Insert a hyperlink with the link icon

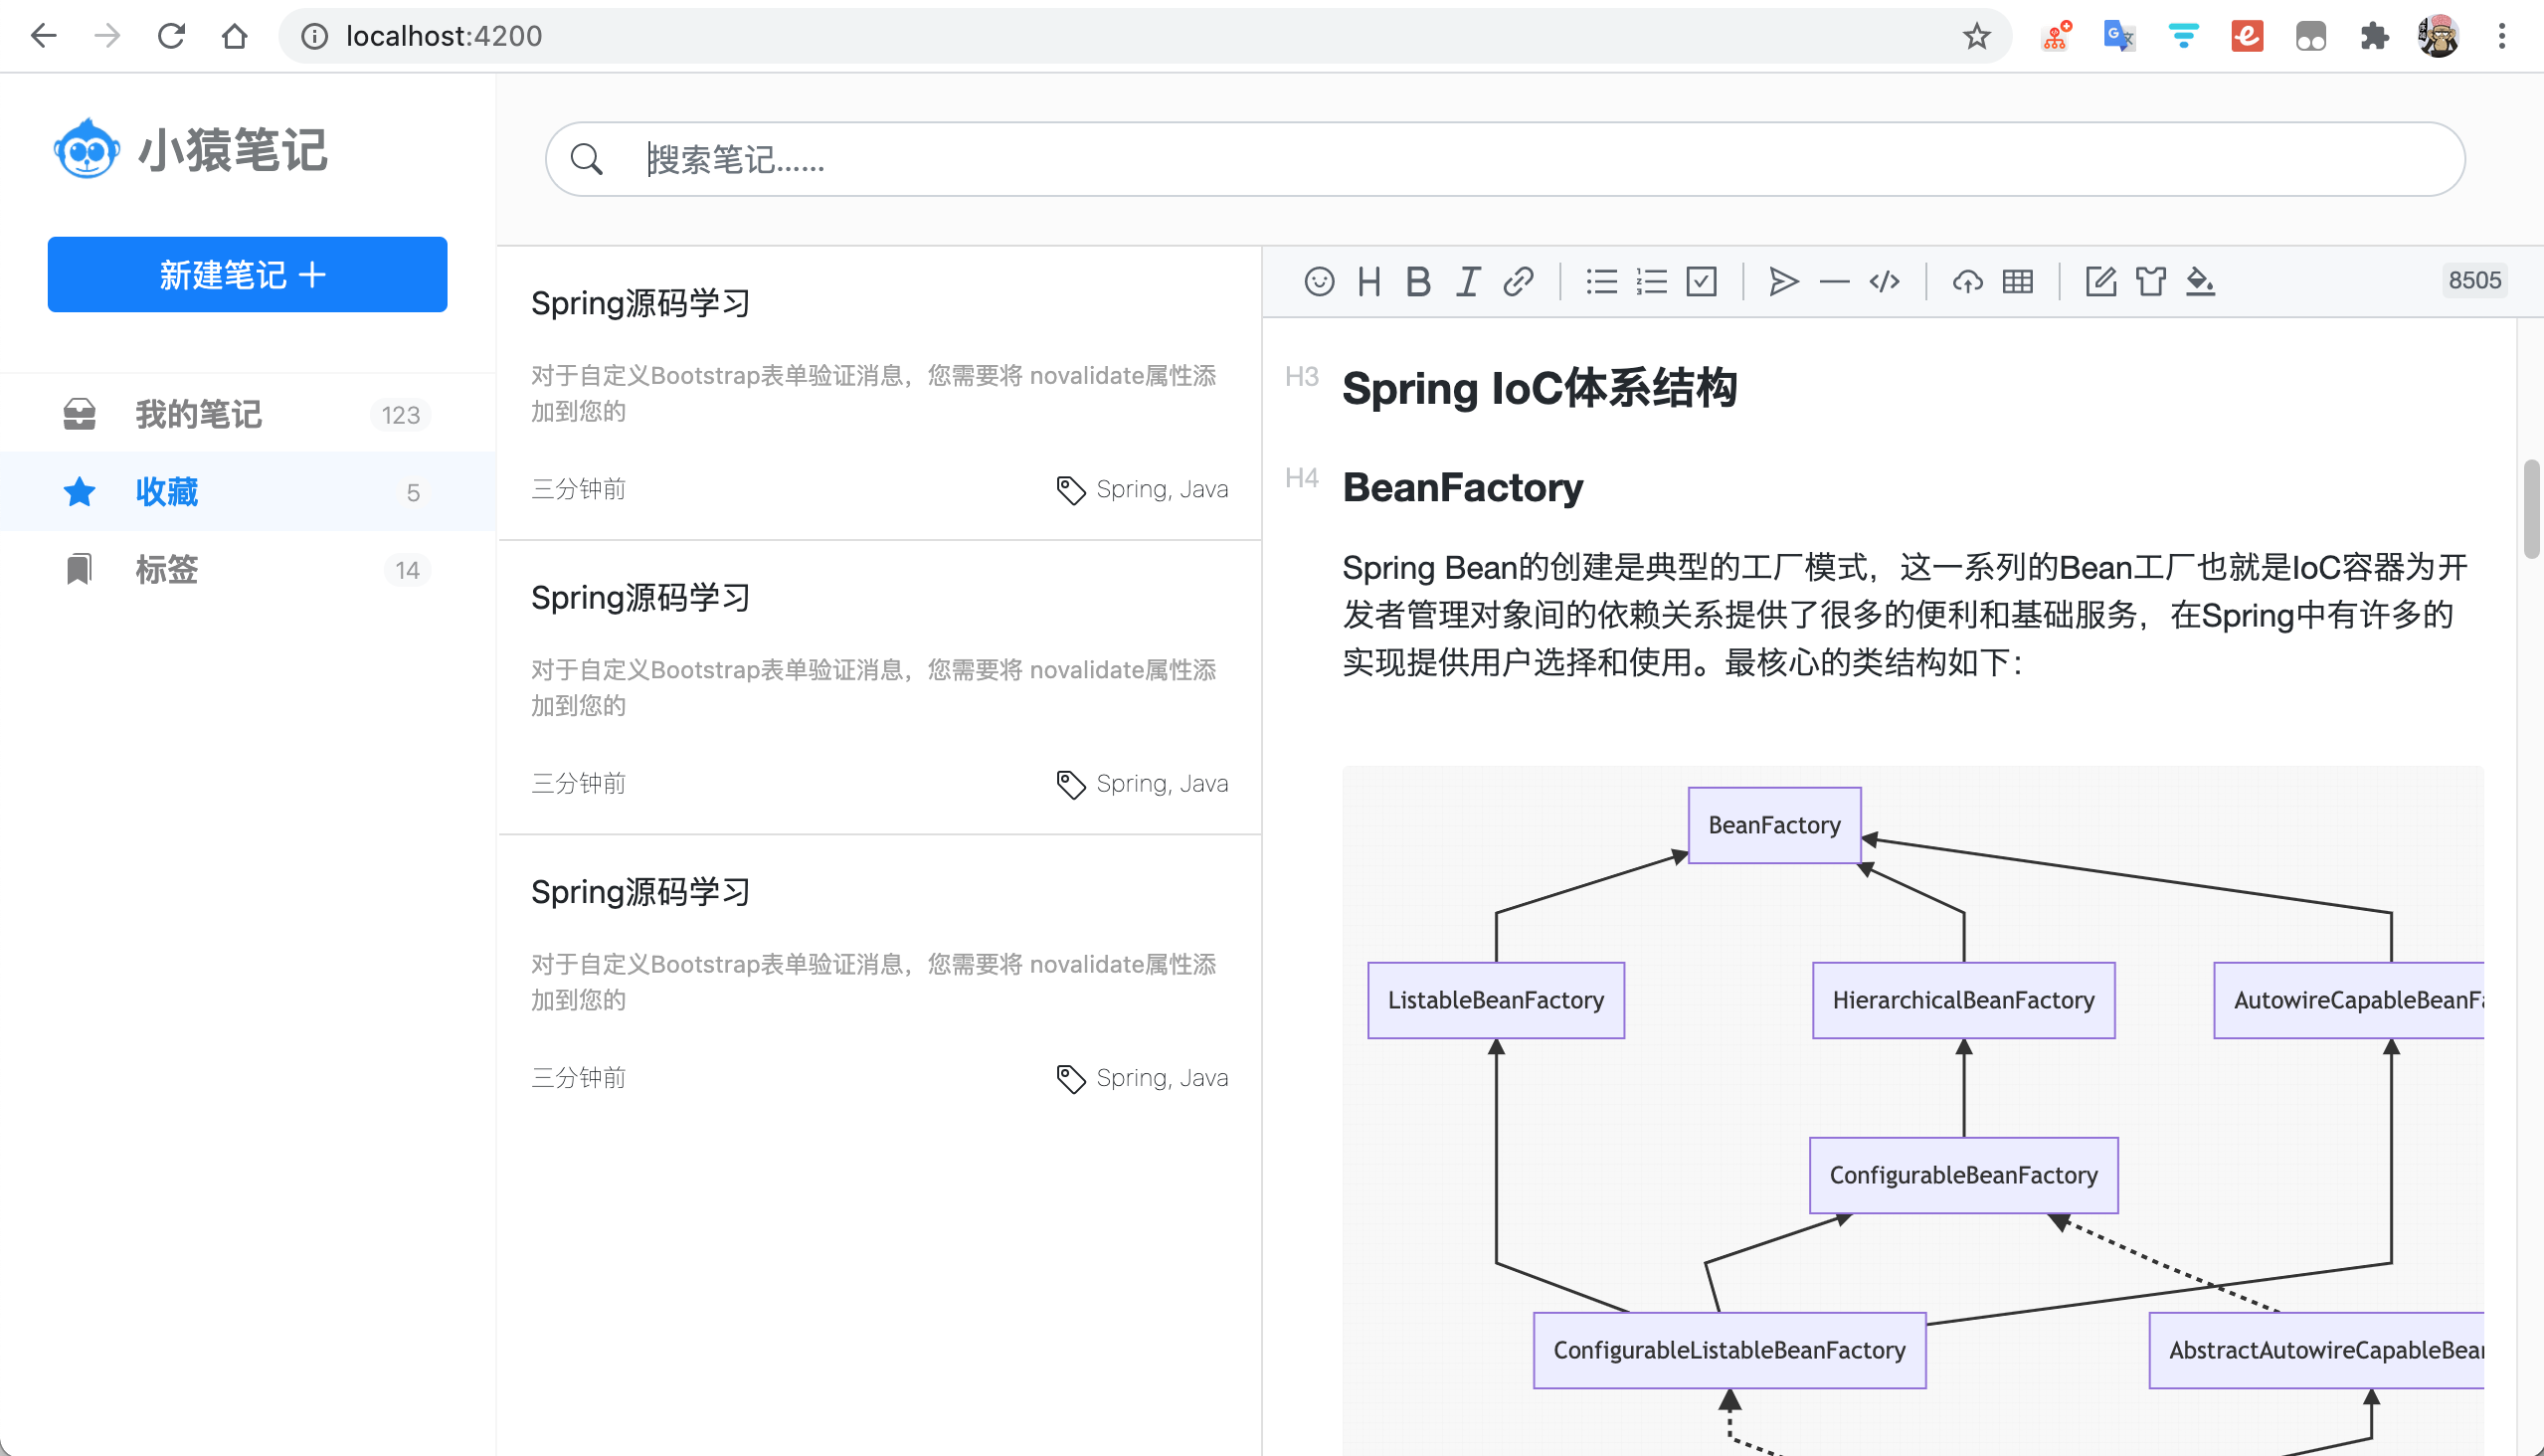tap(1518, 281)
